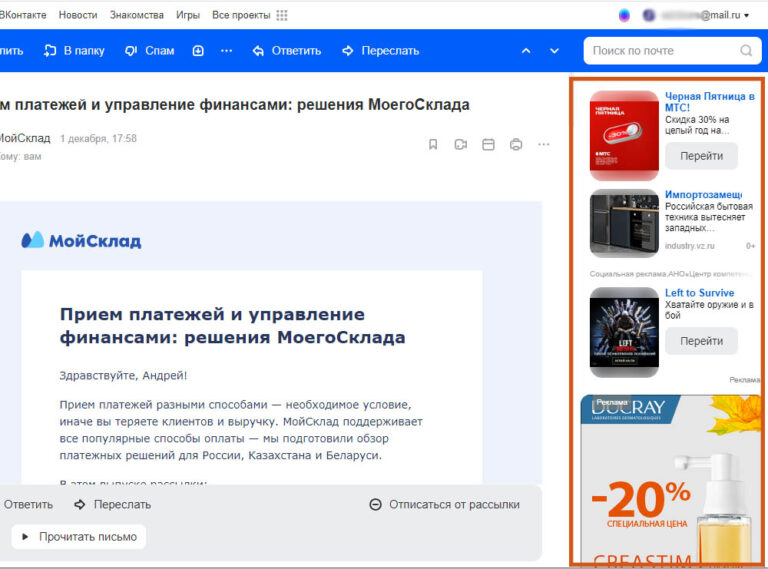Open the three-dot menu in message header

click(544, 144)
